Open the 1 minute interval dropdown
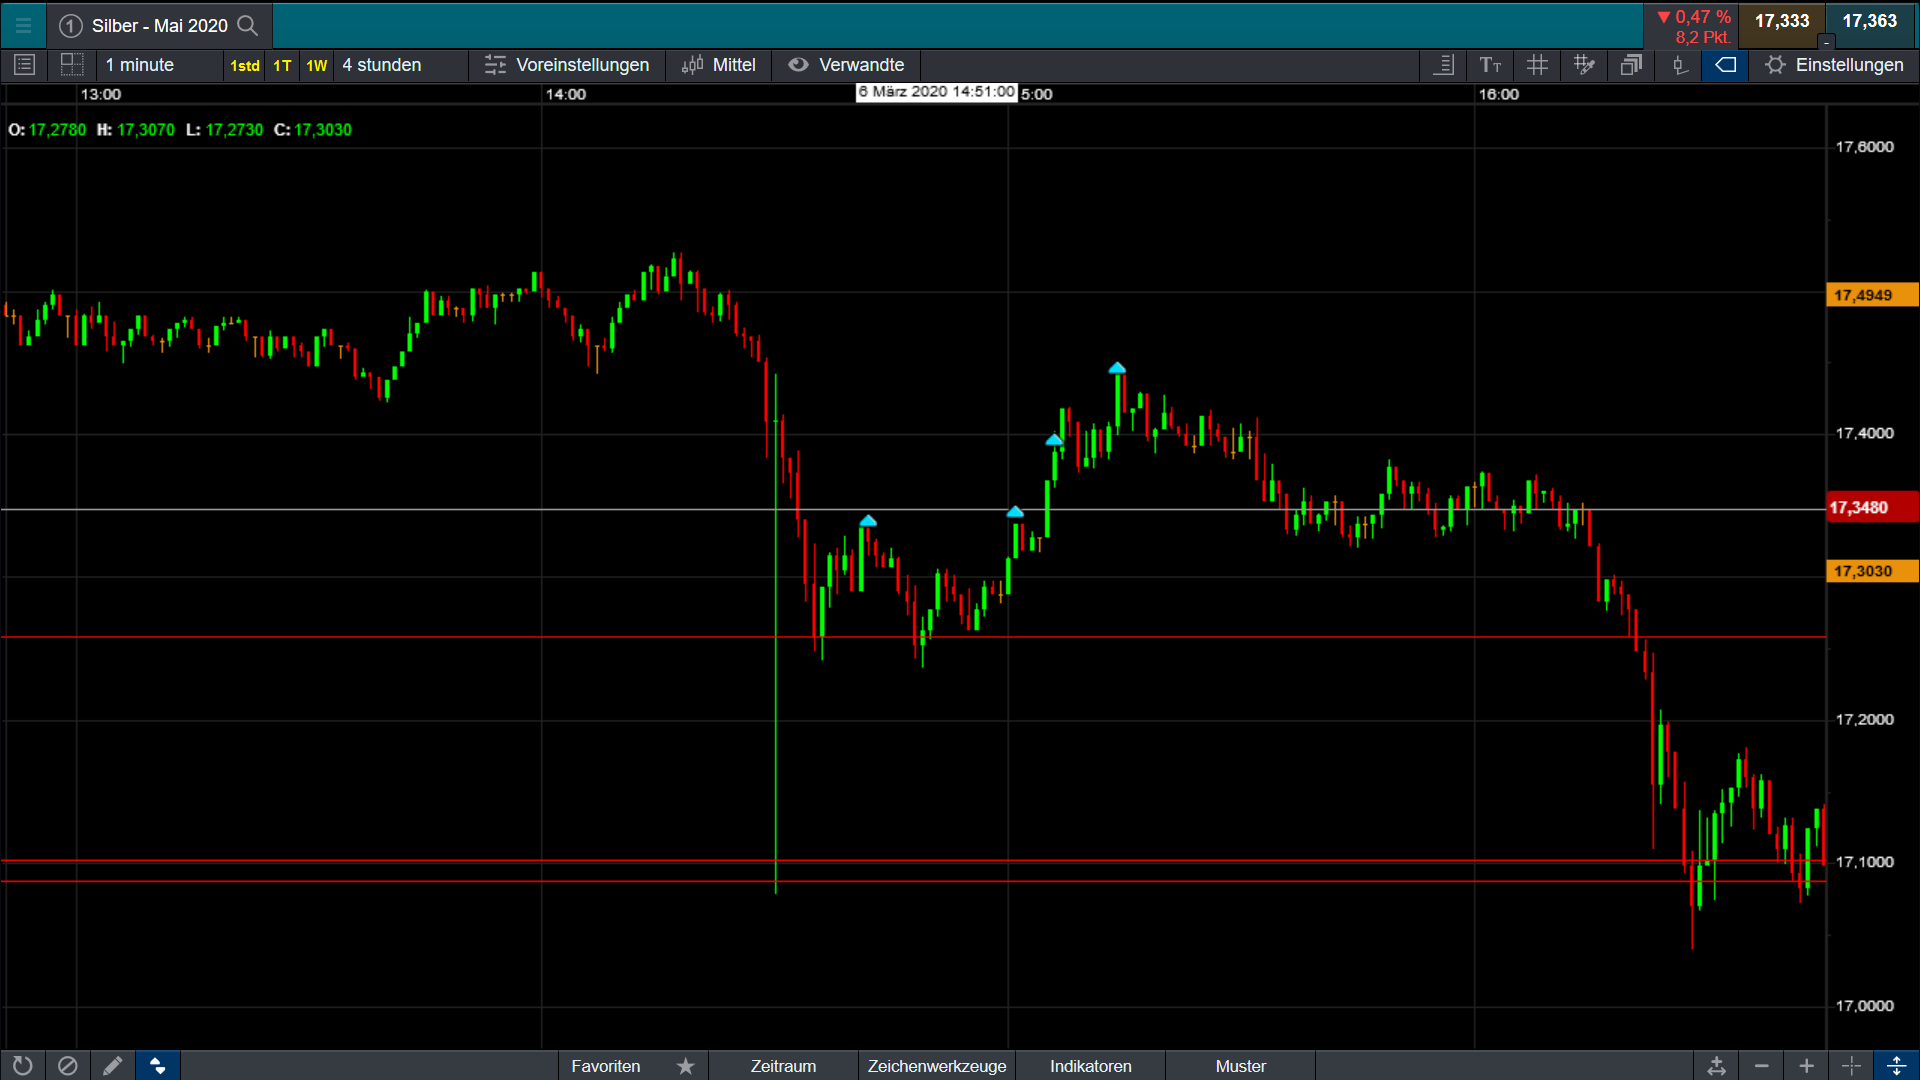 (160, 65)
